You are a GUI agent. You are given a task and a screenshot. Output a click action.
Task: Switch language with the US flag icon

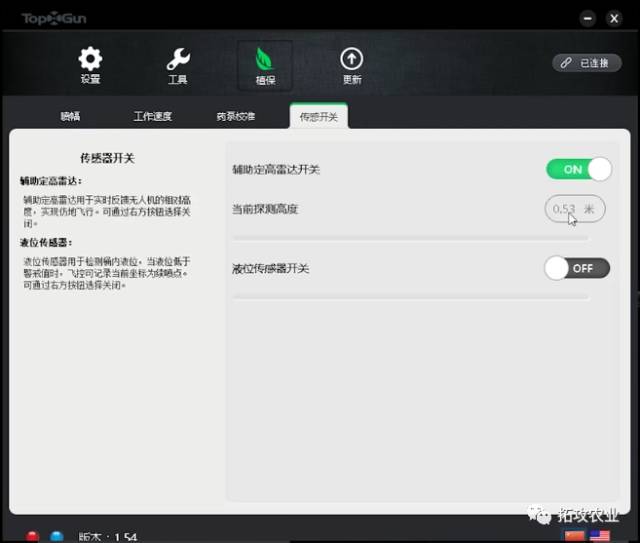click(x=600, y=536)
